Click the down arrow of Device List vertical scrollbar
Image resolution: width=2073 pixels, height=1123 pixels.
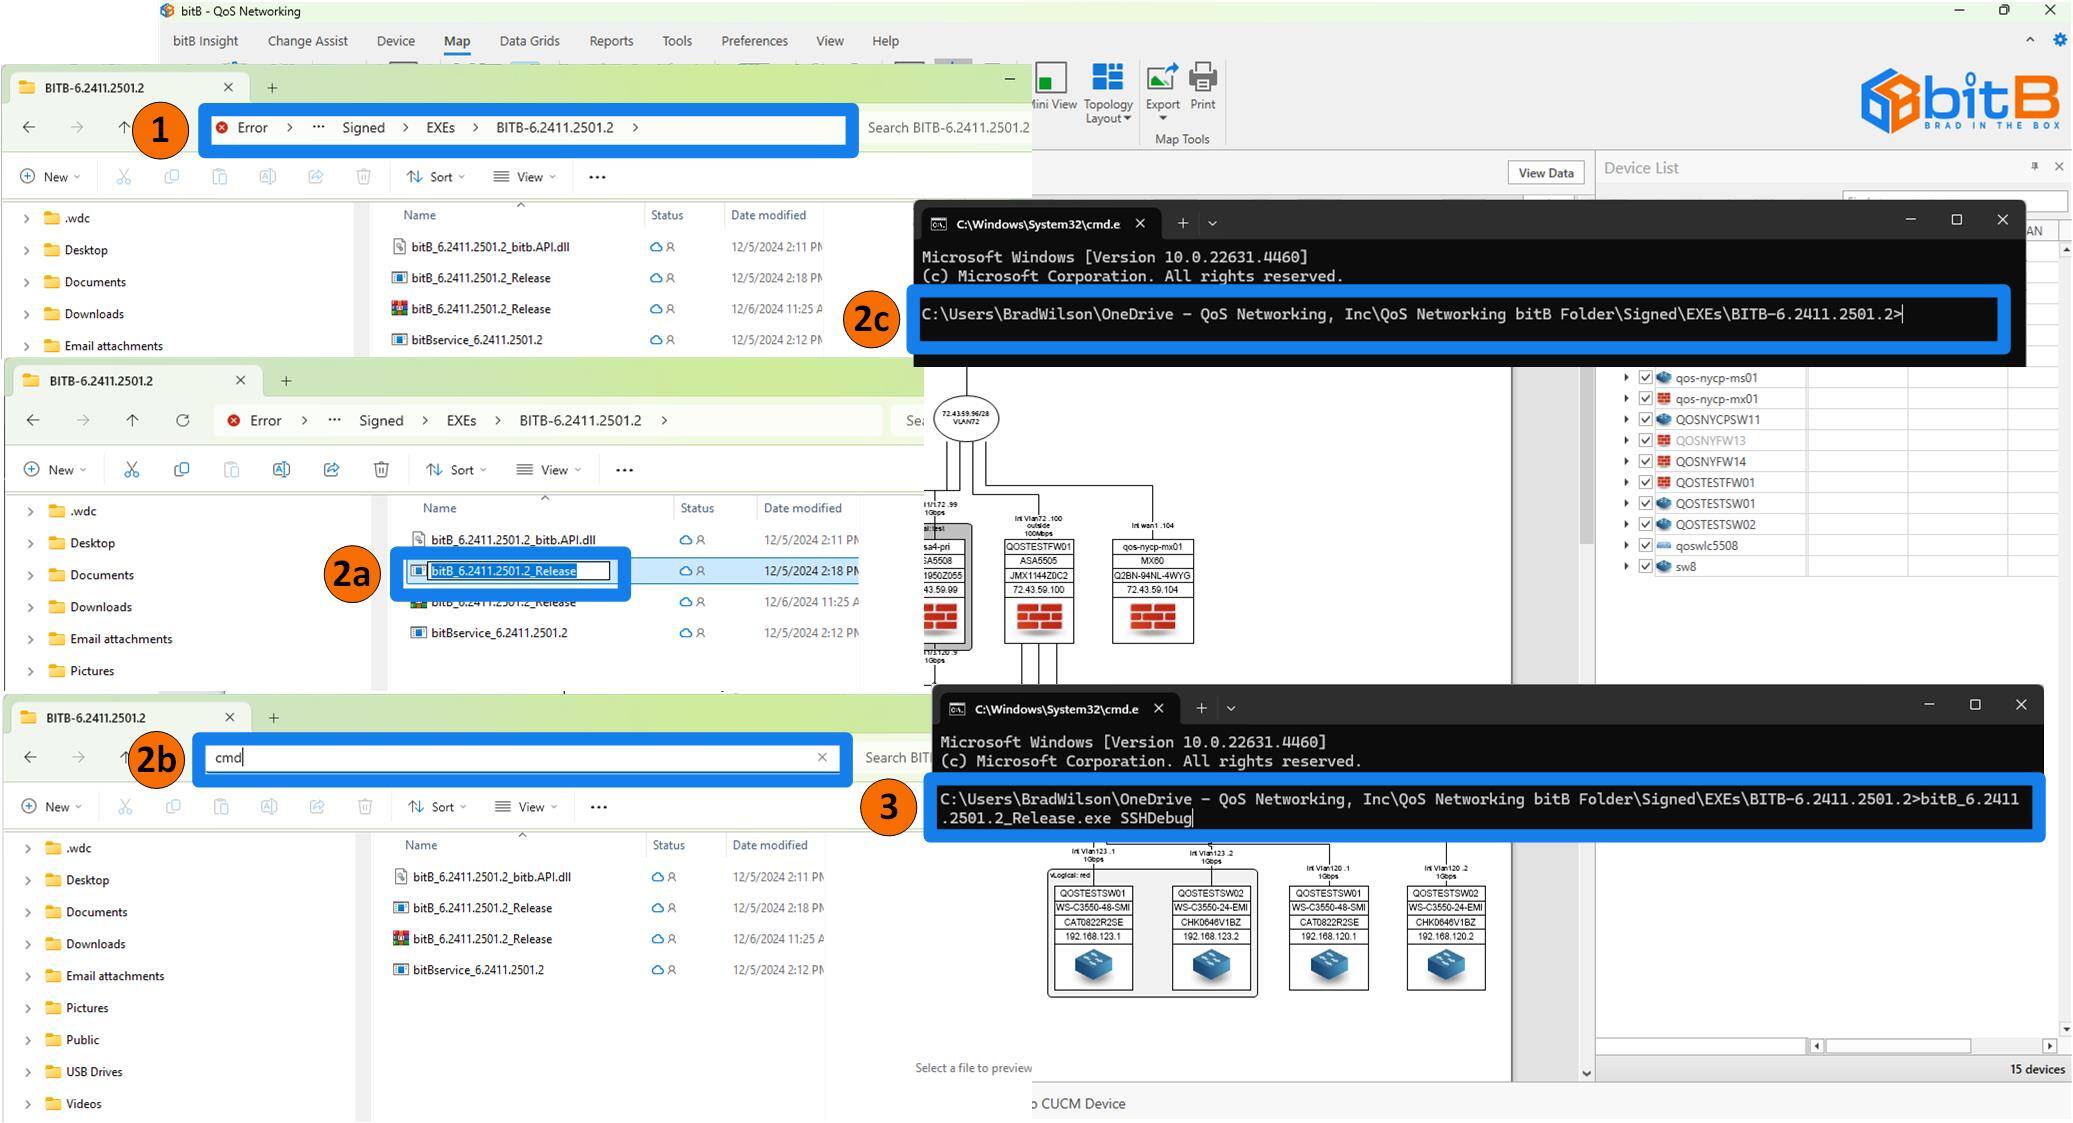2066,1029
